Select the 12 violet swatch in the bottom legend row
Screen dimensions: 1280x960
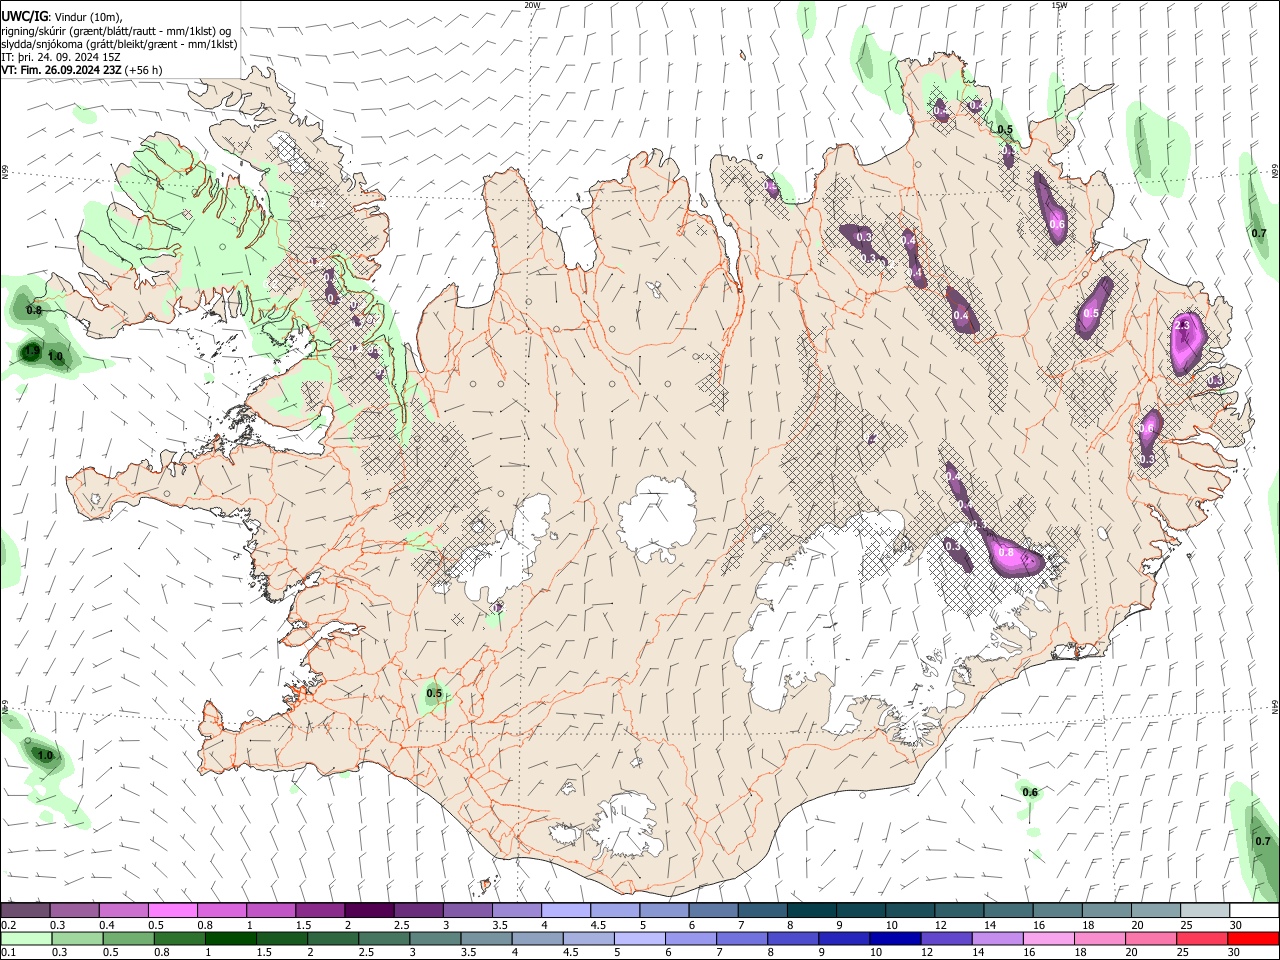(x=945, y=938)
